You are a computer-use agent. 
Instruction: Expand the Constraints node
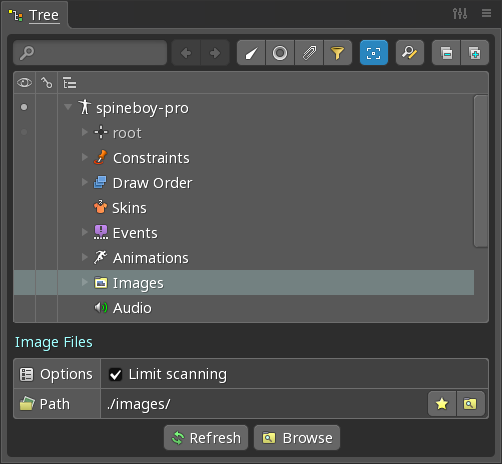[85, 157]
